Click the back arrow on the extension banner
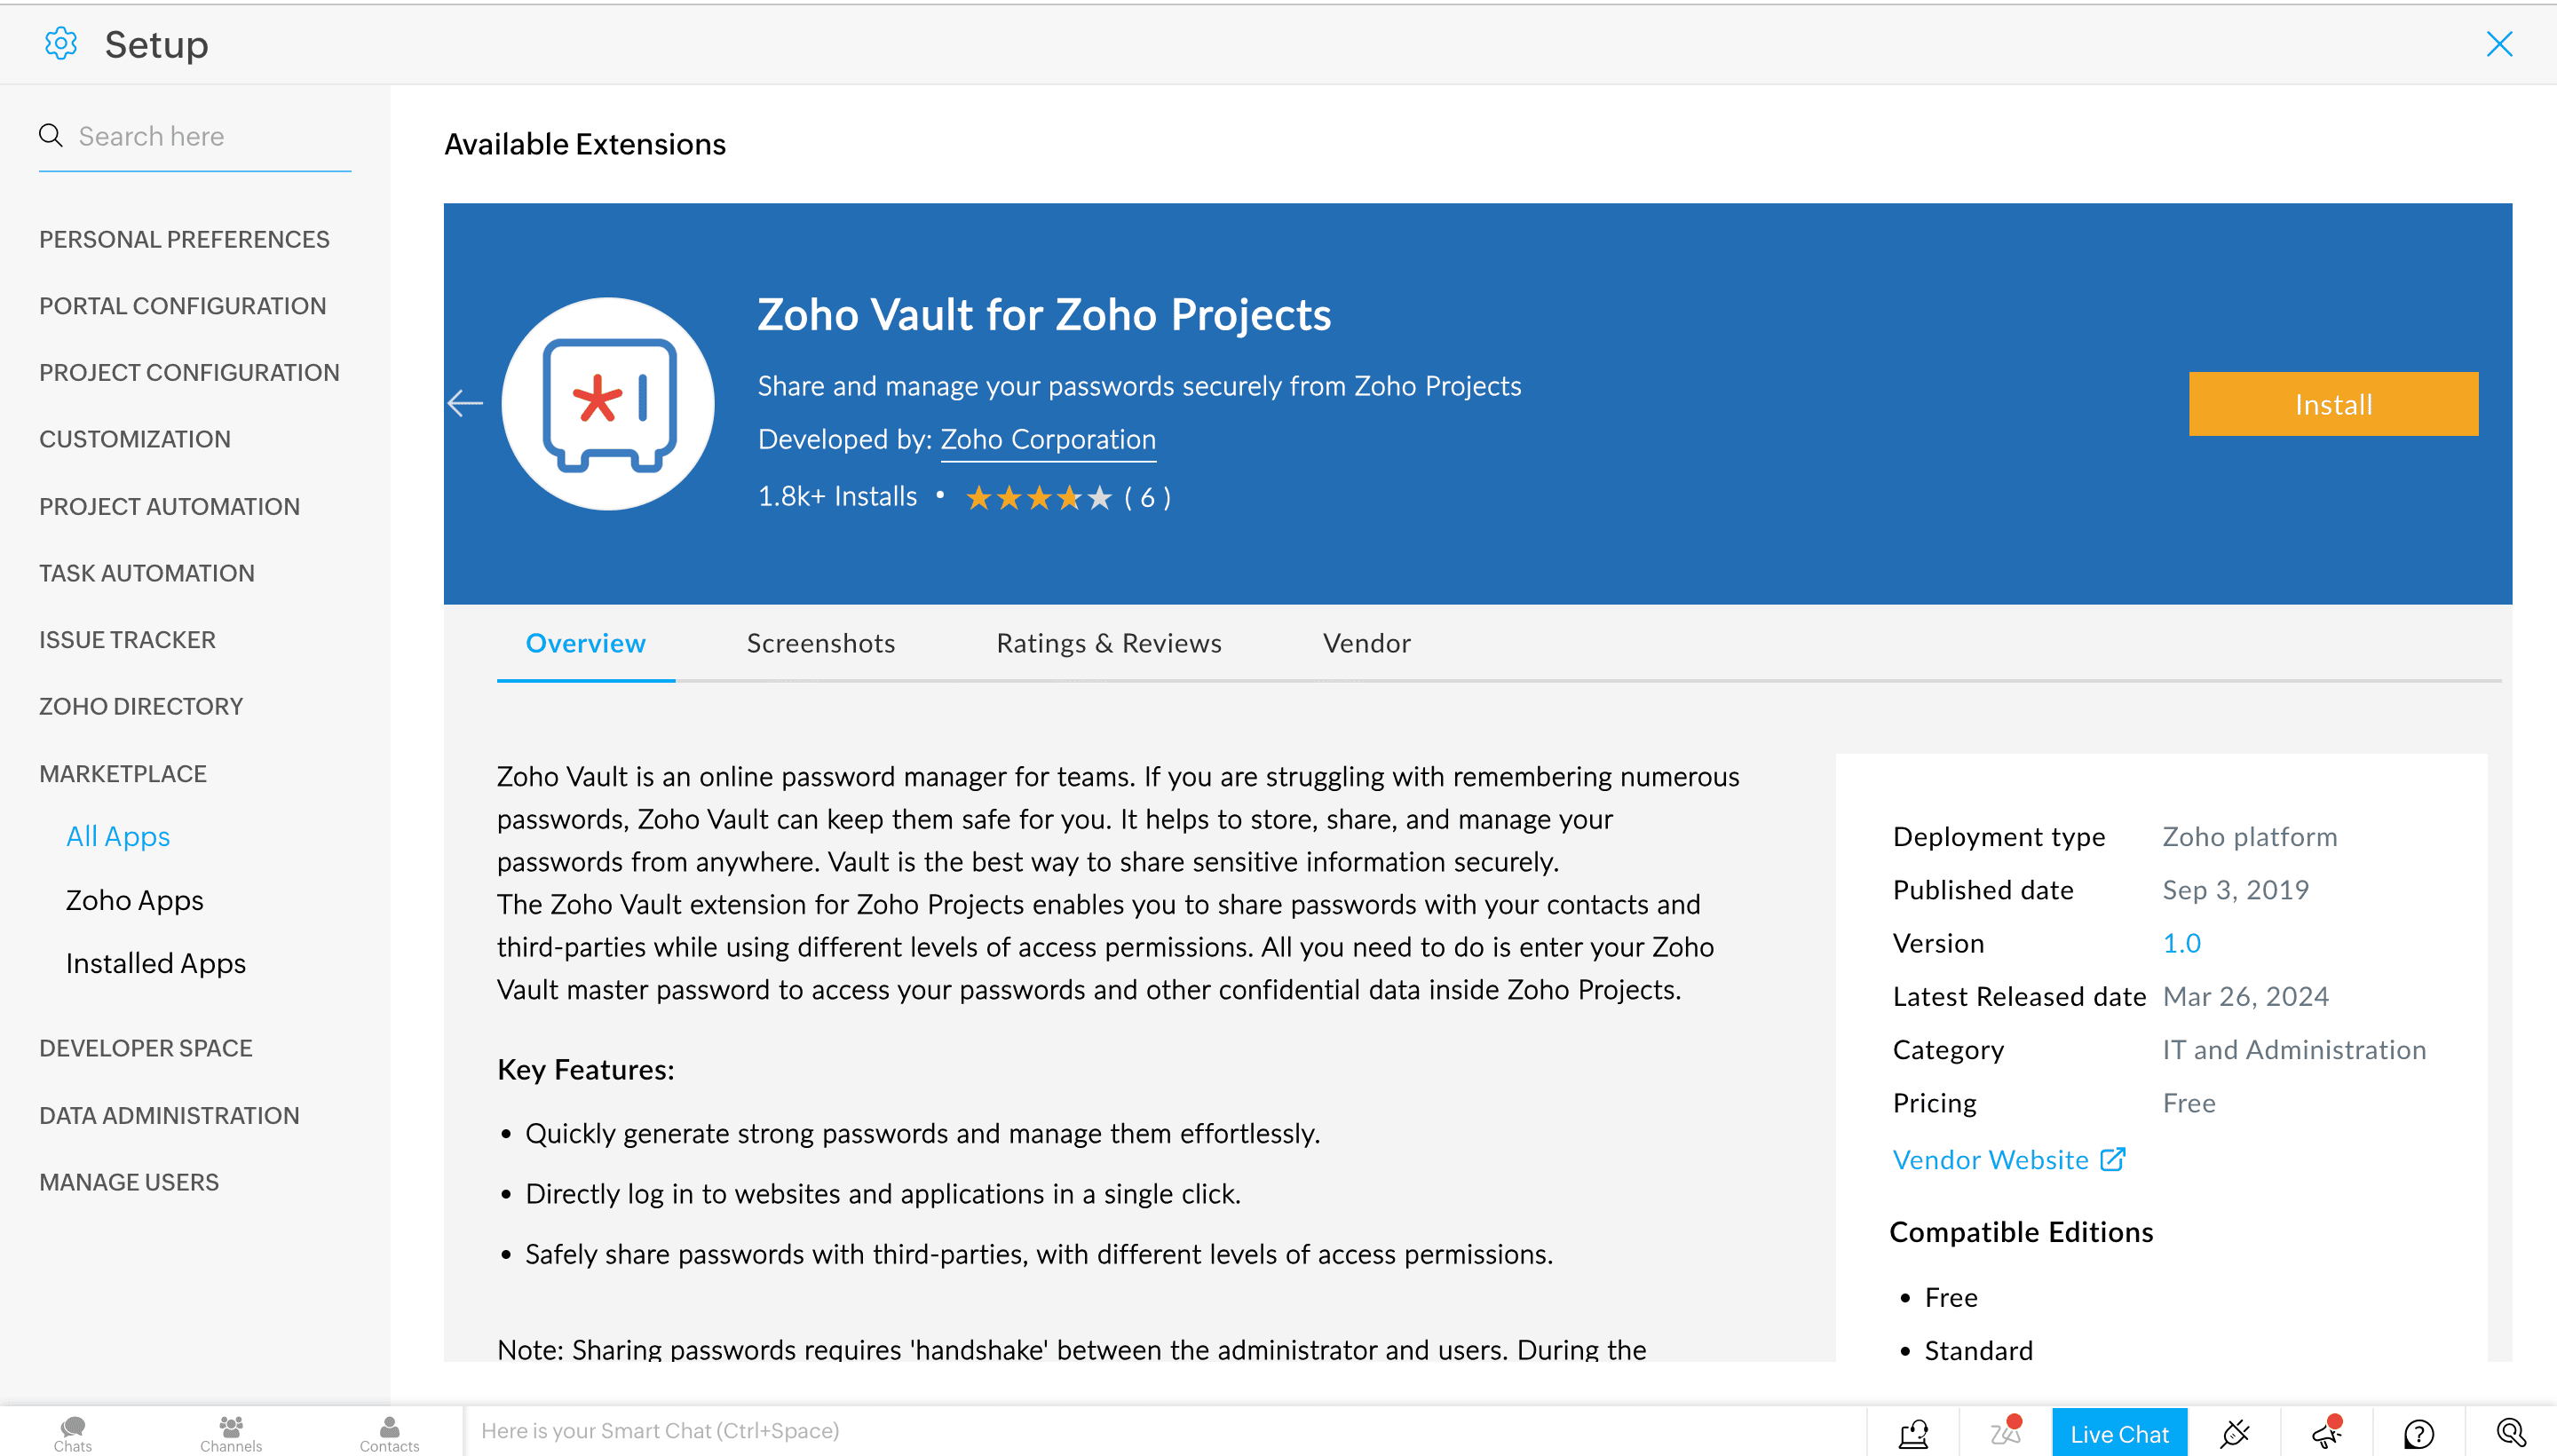This screenshot has width=2557, height=1456. point(465,403)
